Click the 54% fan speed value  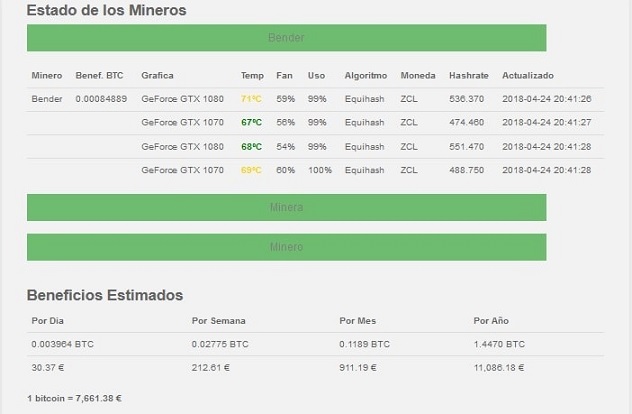(x=285, y=147)
